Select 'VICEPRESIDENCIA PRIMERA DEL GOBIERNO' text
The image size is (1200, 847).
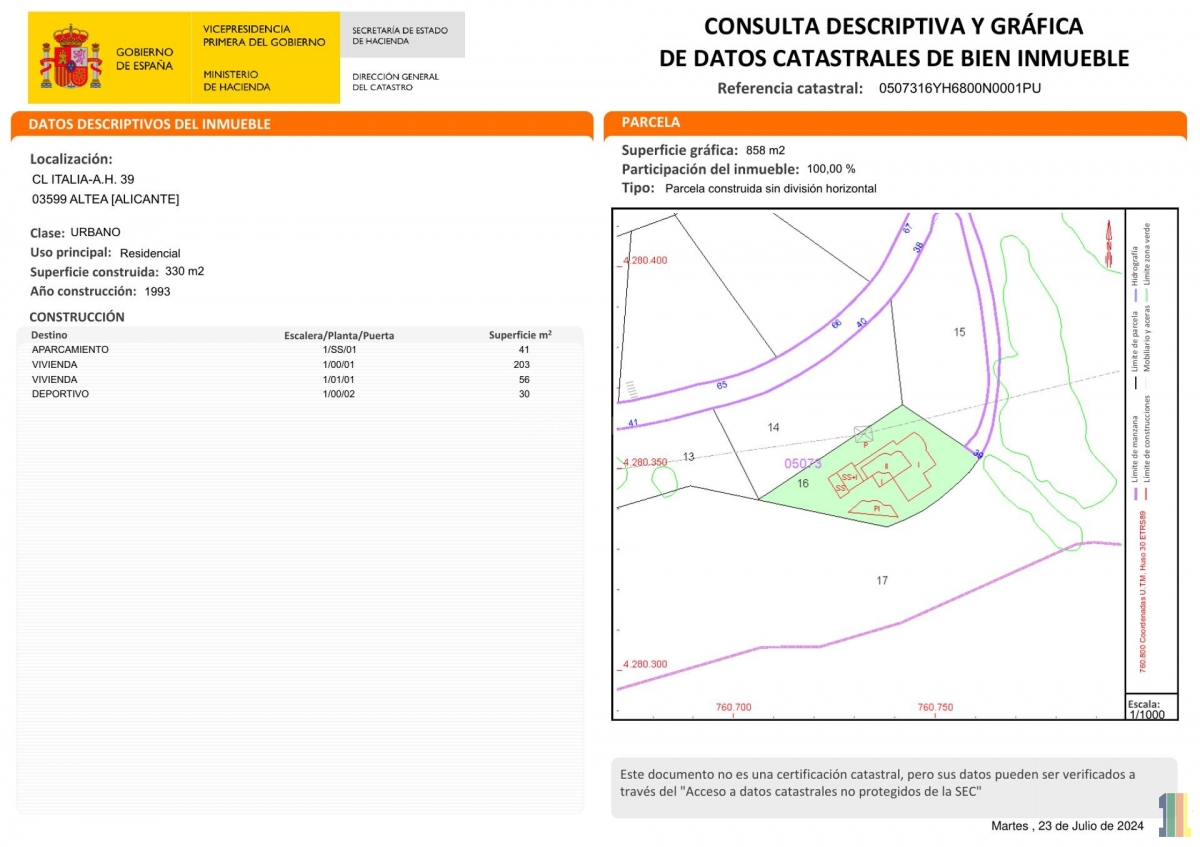point(264,36)
